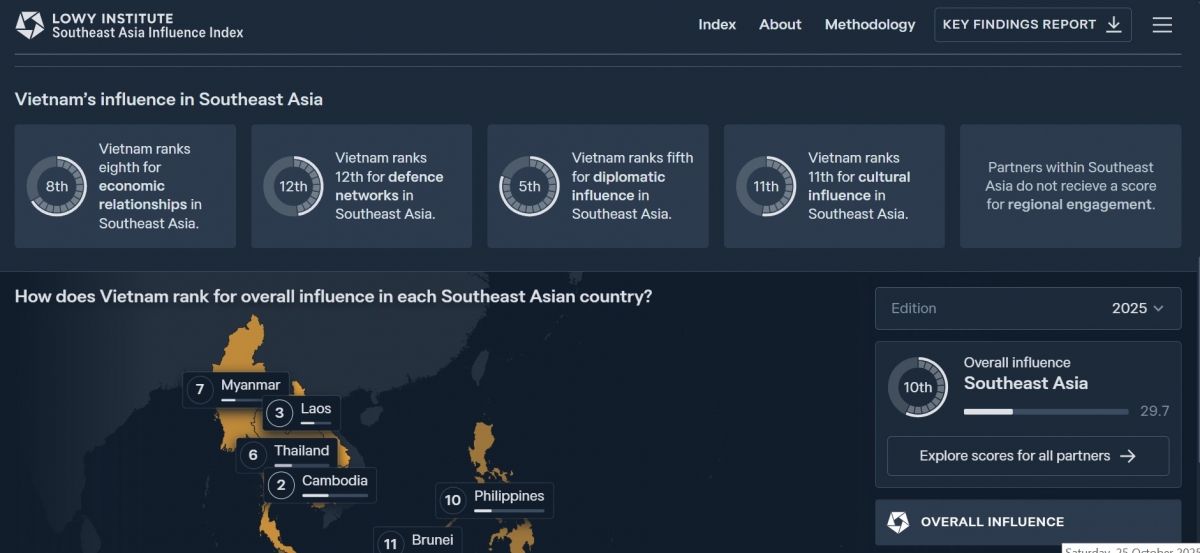Go to the Methodology page
Screen dimensions: 1200x553
(869, 25)
